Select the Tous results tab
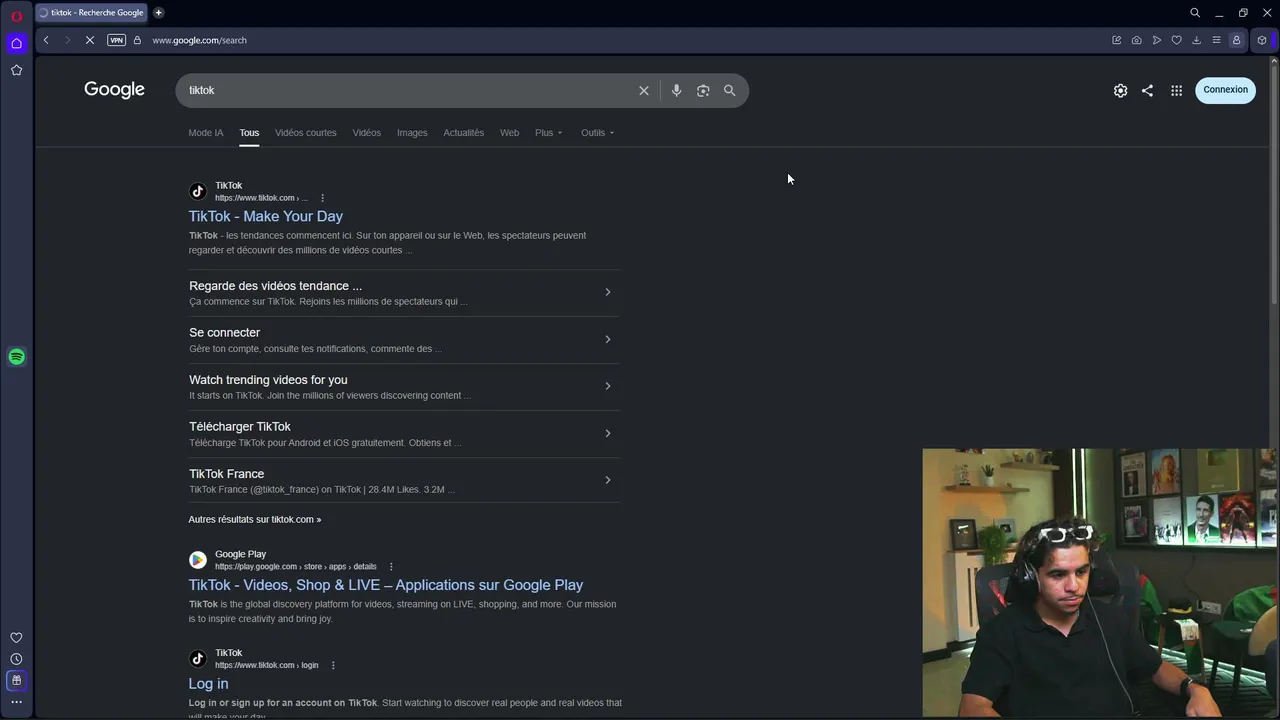 tap(249, 133)
